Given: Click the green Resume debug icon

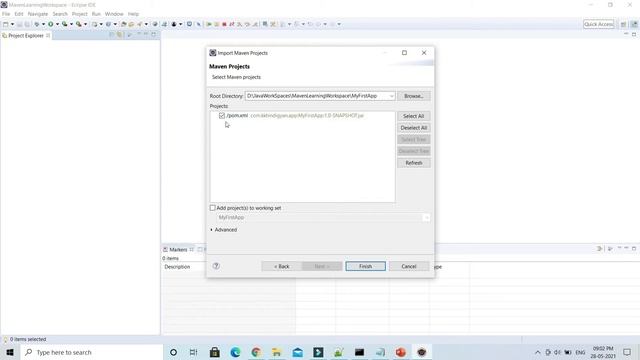Looking at the screenshot, I should pos(209,24).
